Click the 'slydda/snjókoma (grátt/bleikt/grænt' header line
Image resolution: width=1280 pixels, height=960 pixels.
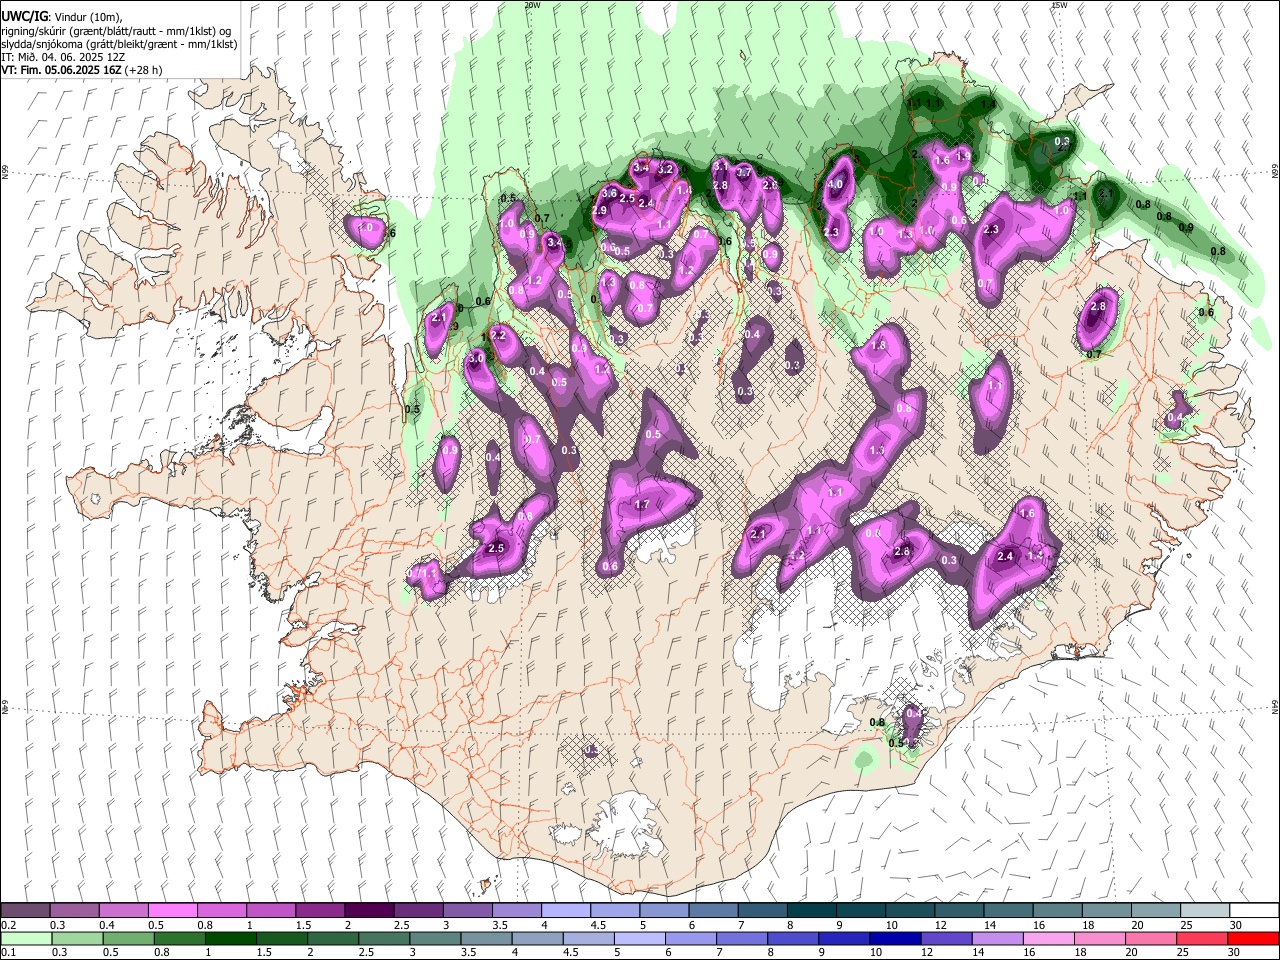(x=119, y=44)
